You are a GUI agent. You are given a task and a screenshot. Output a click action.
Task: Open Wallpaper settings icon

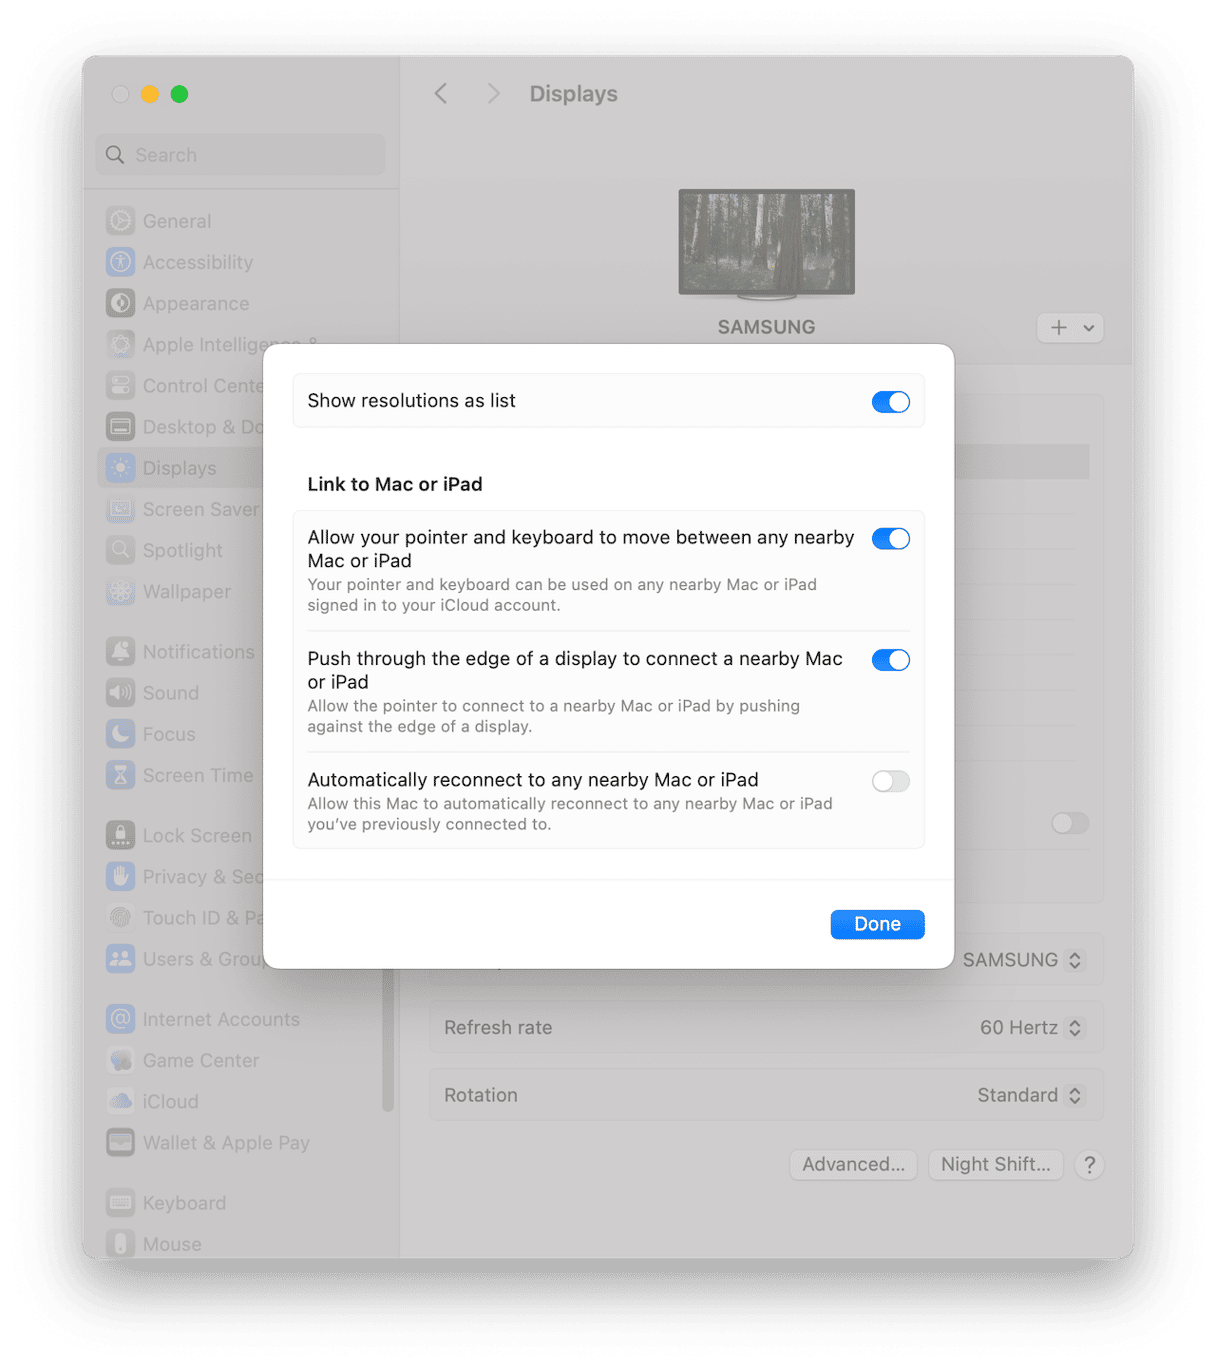121,592
